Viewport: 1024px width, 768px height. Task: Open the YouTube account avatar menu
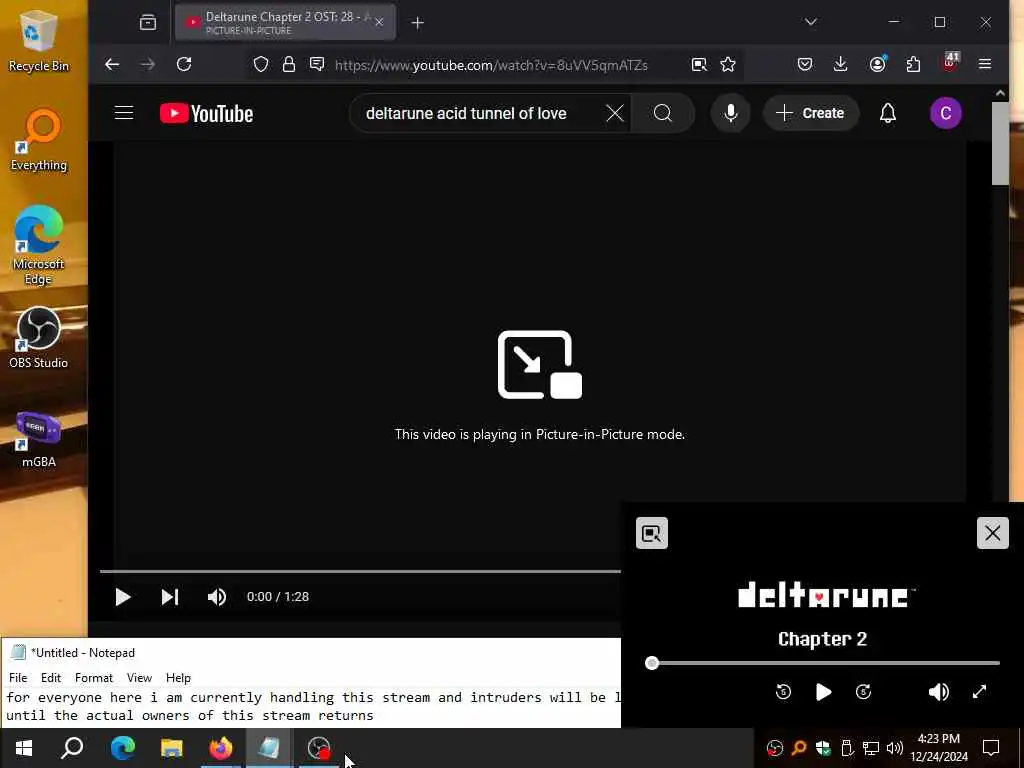946,113
